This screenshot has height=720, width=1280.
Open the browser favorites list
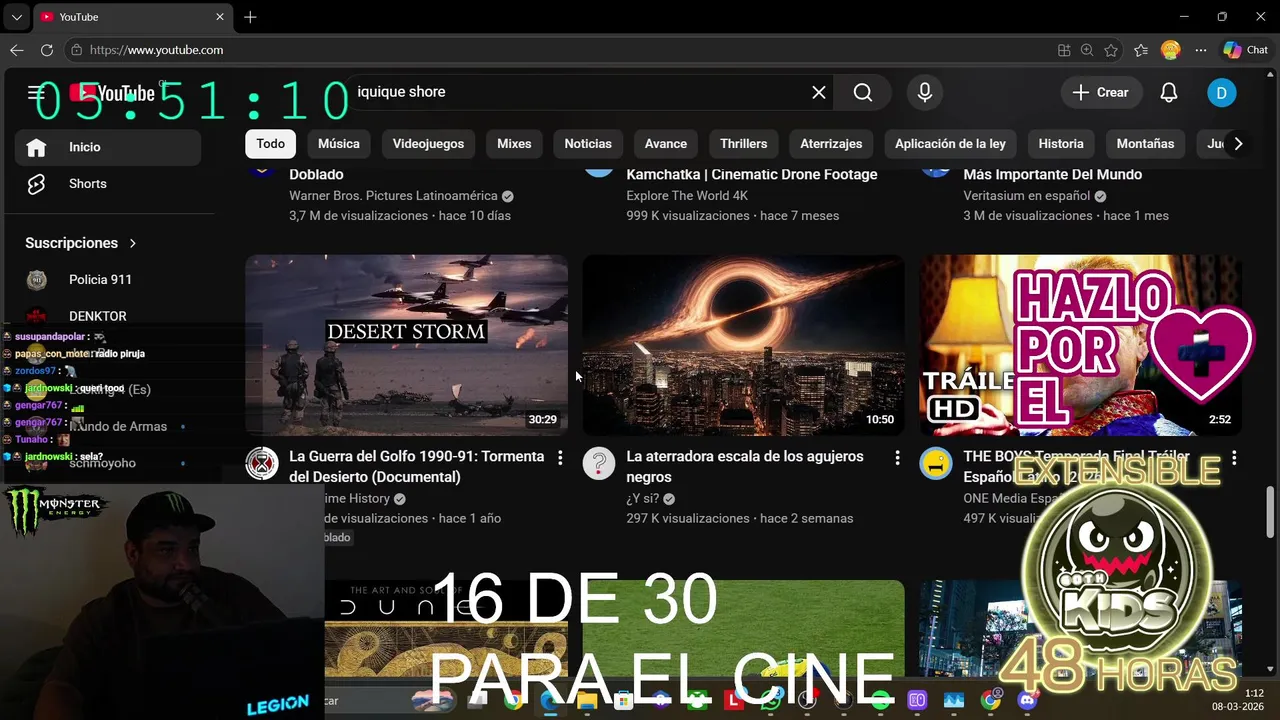tap(1141, 50)
